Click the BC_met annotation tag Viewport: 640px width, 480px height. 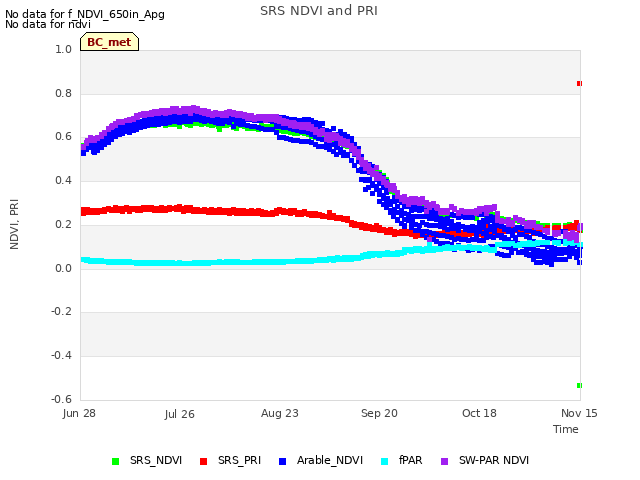(109, 42)
